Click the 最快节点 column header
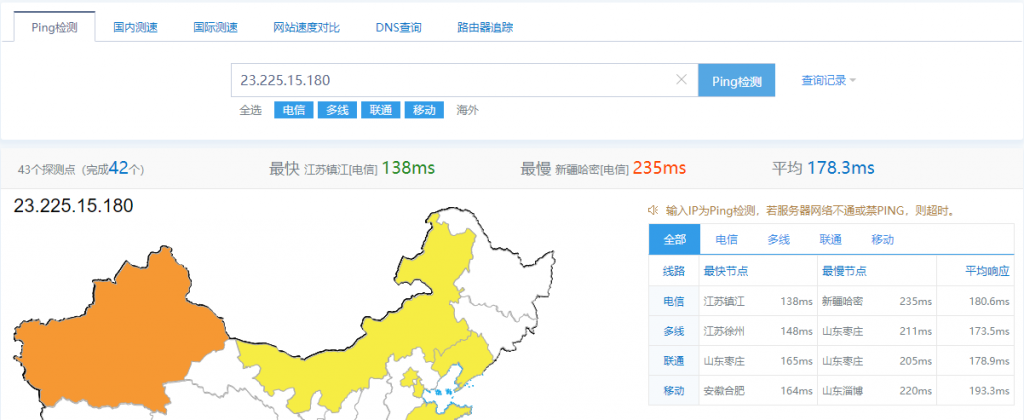This screenshot has width=1024, height=420. point(726,271)
